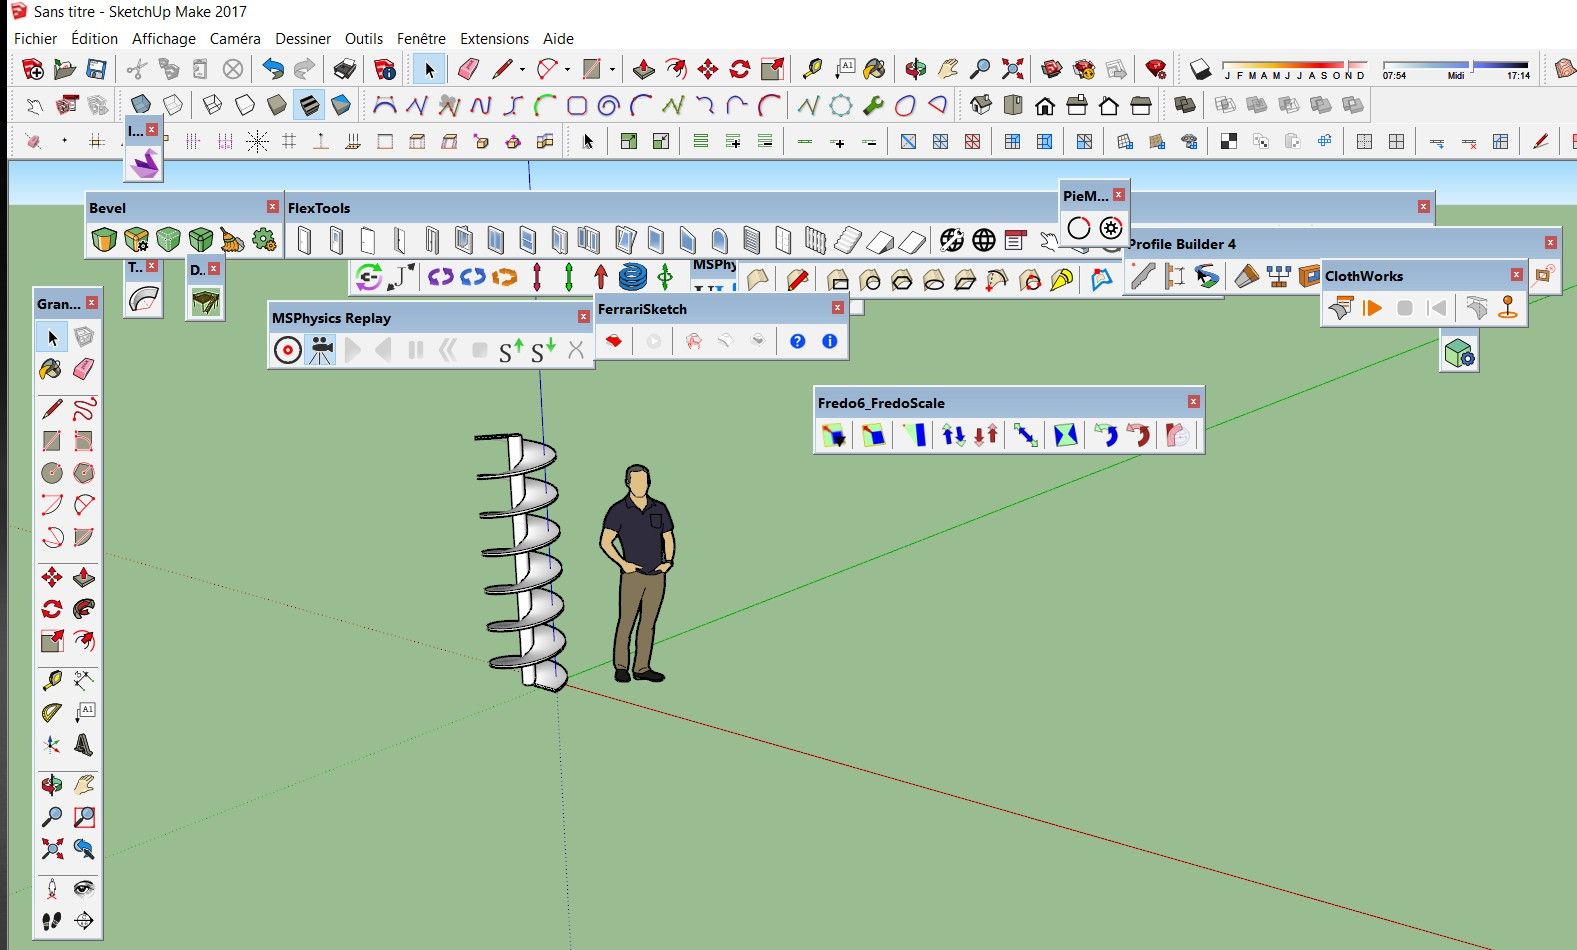Click the red car icon in FerrariSketch
This screenshot has height=950, width=1577.
[x=614, y=341]
